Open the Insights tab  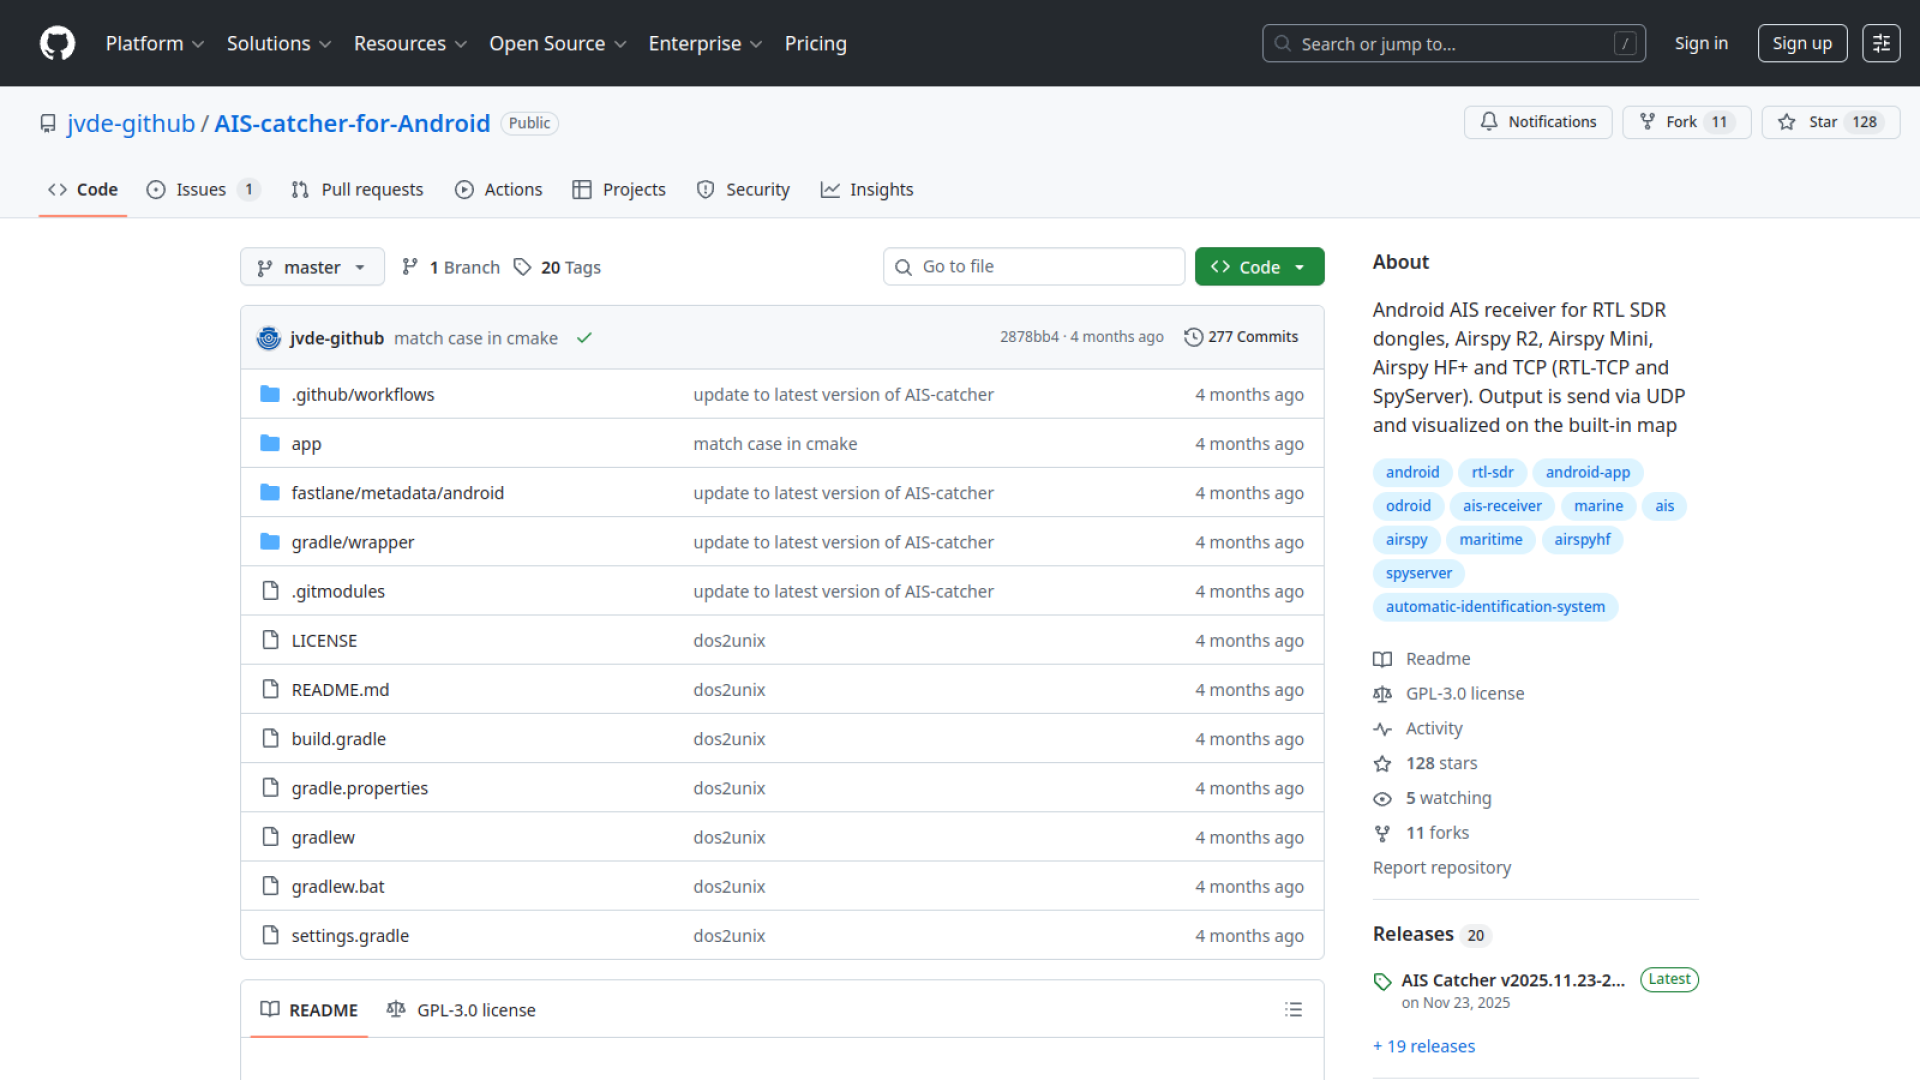point(867,189)
